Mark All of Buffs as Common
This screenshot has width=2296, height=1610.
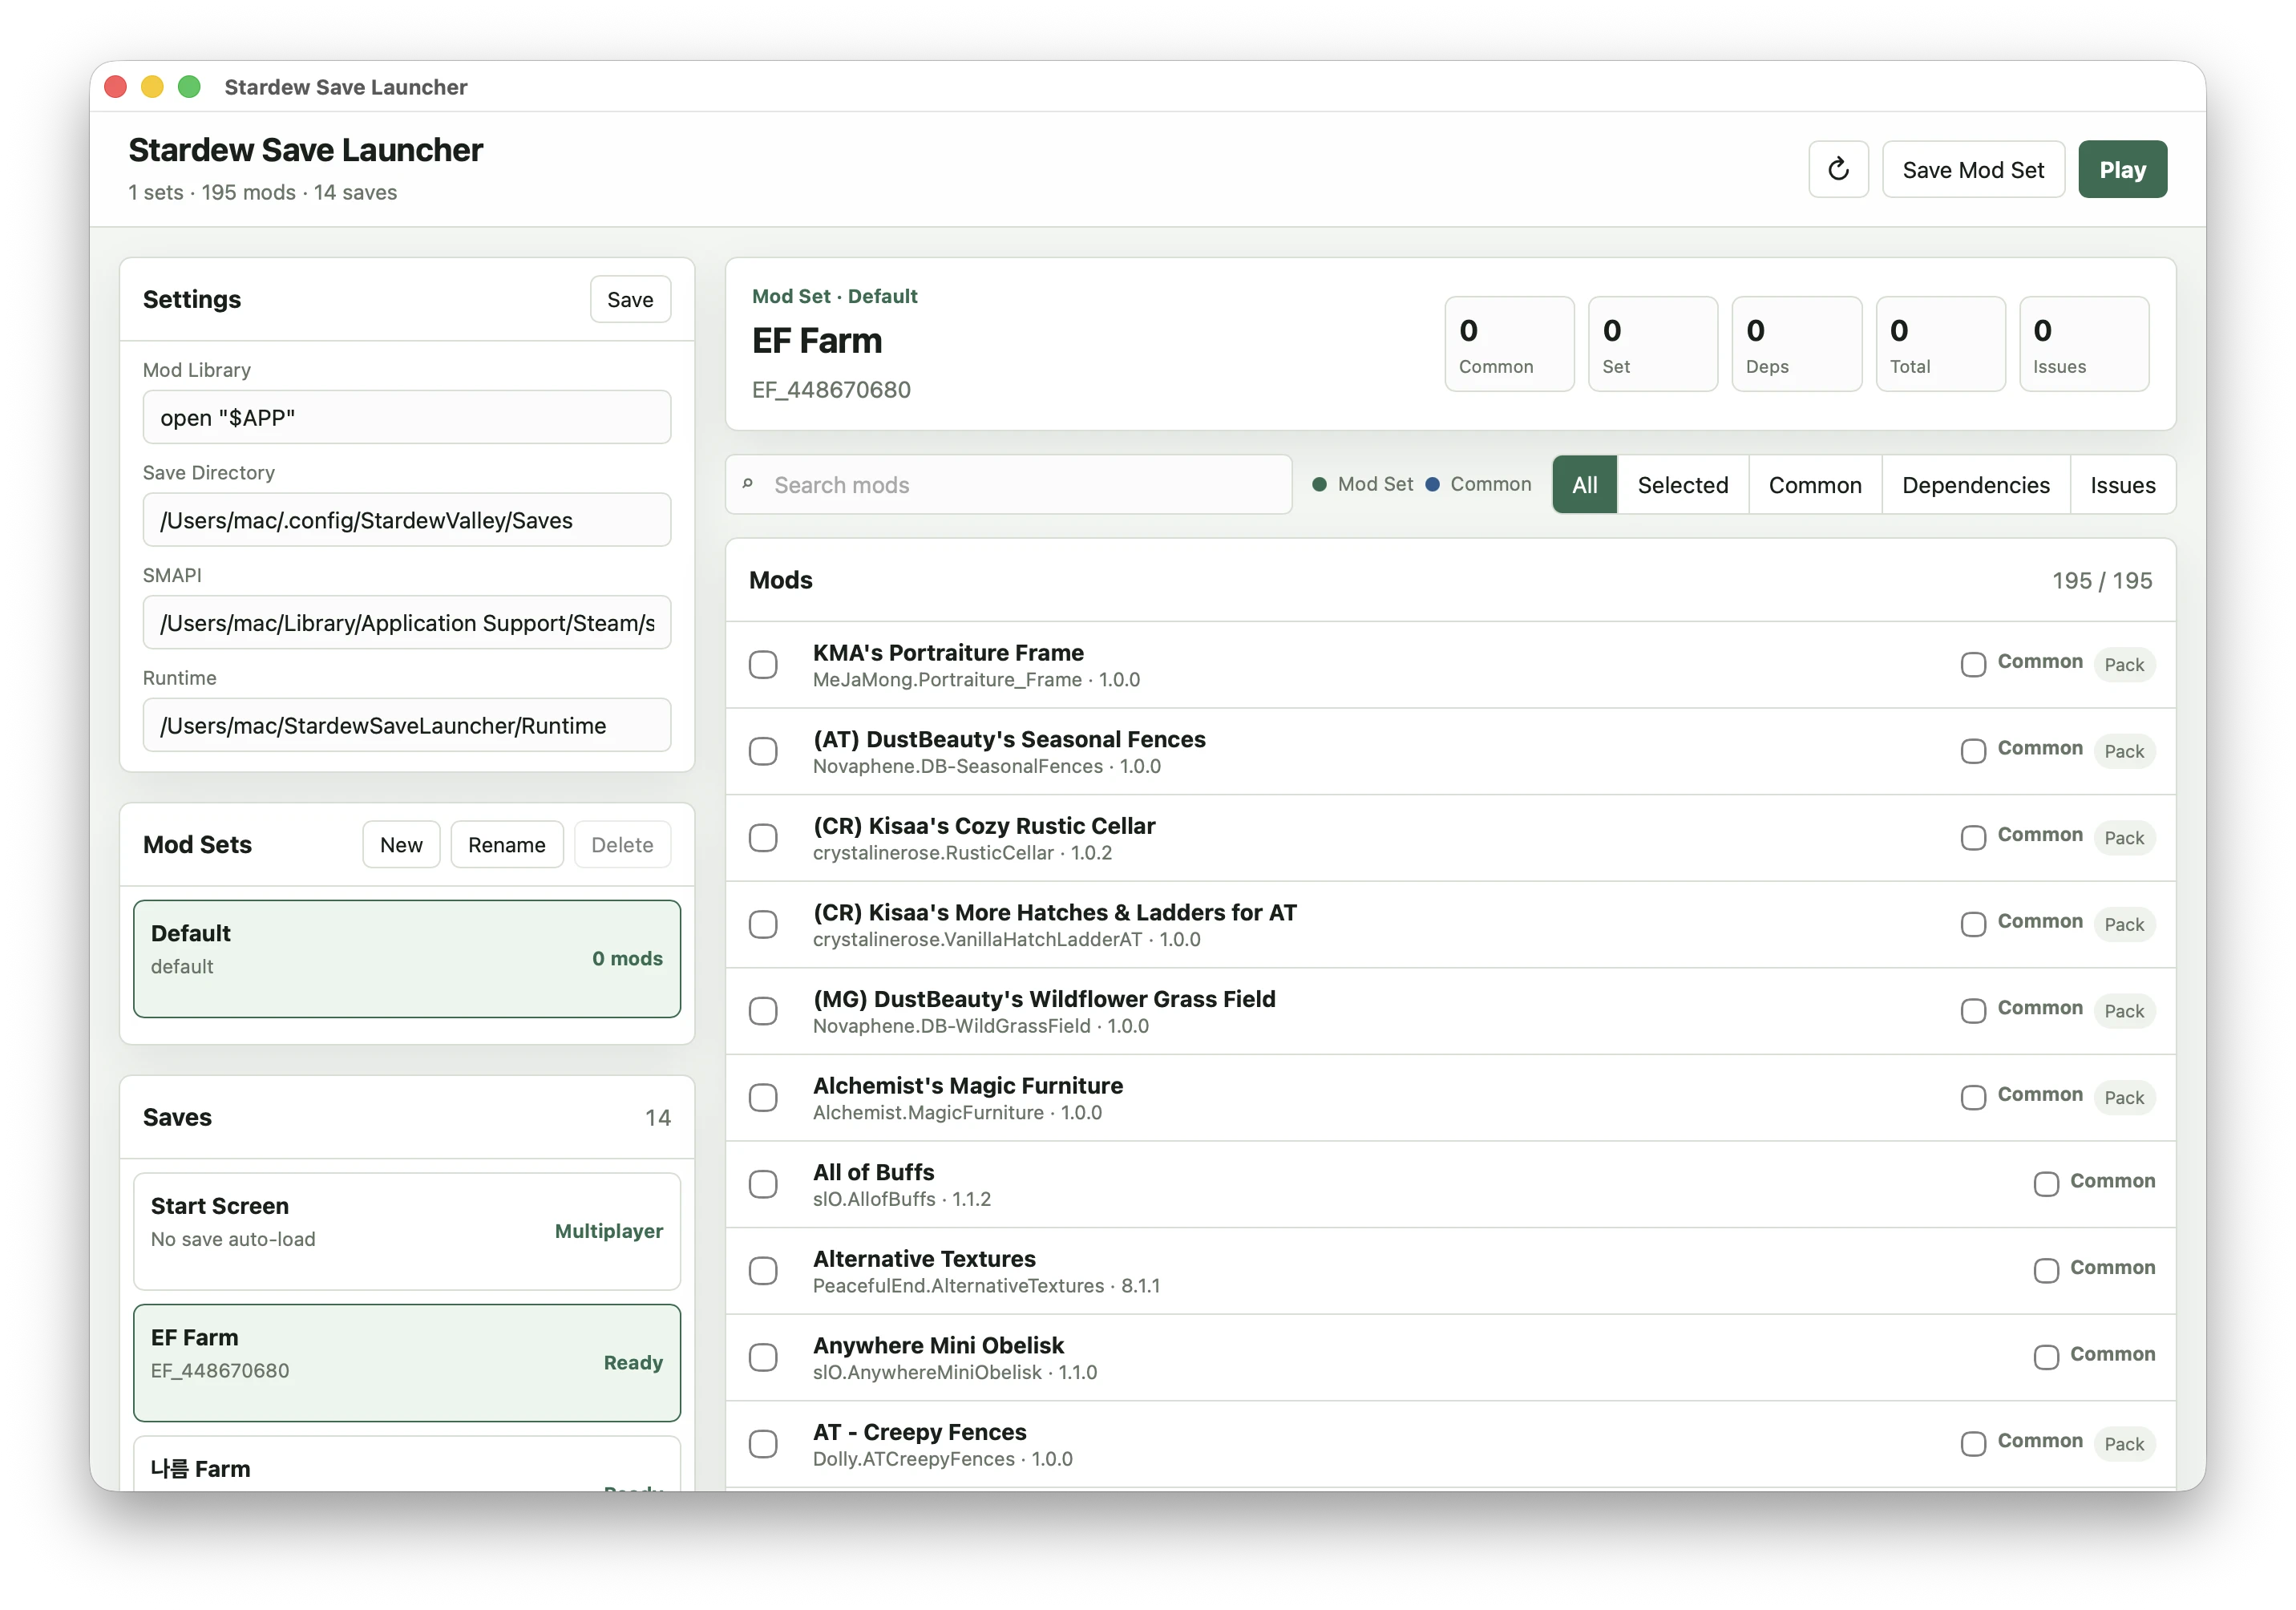pos(2045,1184)
